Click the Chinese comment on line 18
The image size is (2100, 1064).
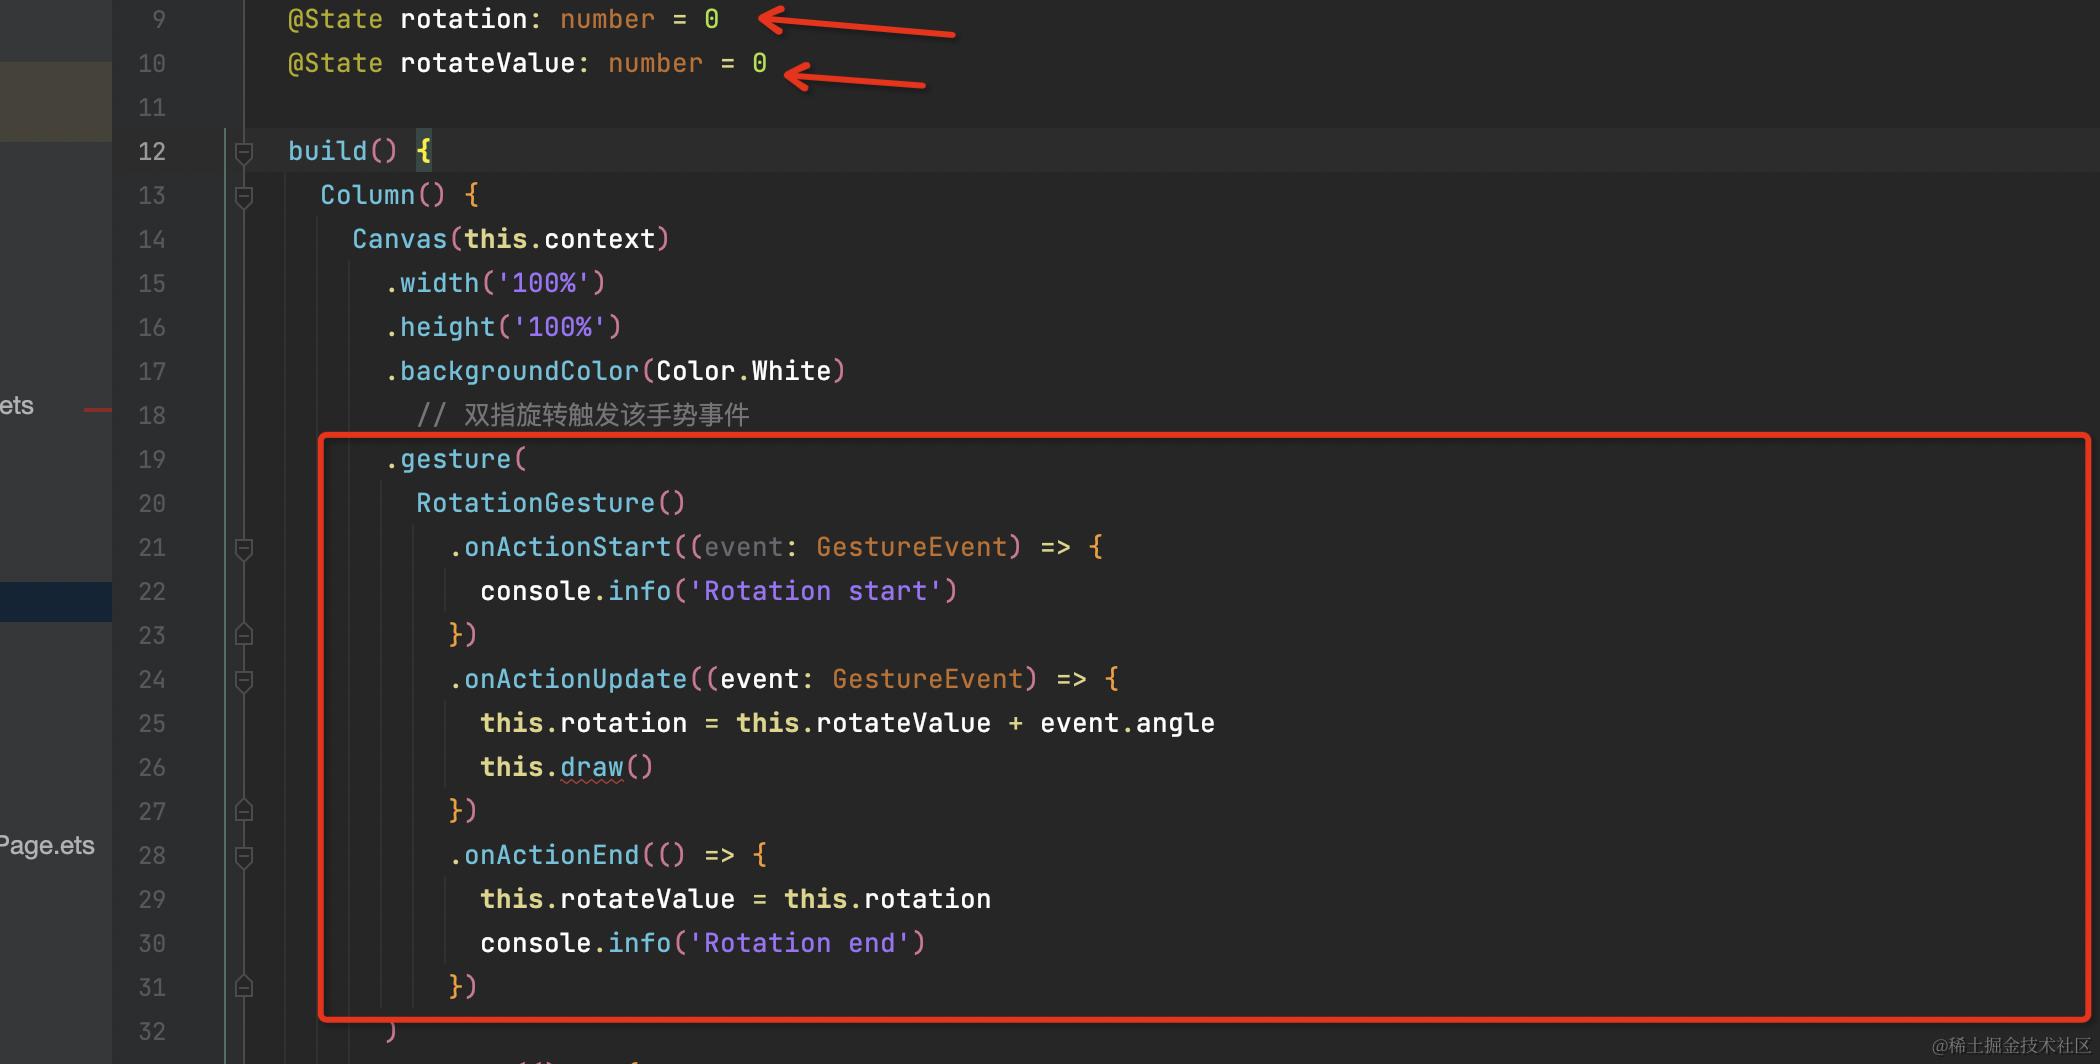click(583, 415)
